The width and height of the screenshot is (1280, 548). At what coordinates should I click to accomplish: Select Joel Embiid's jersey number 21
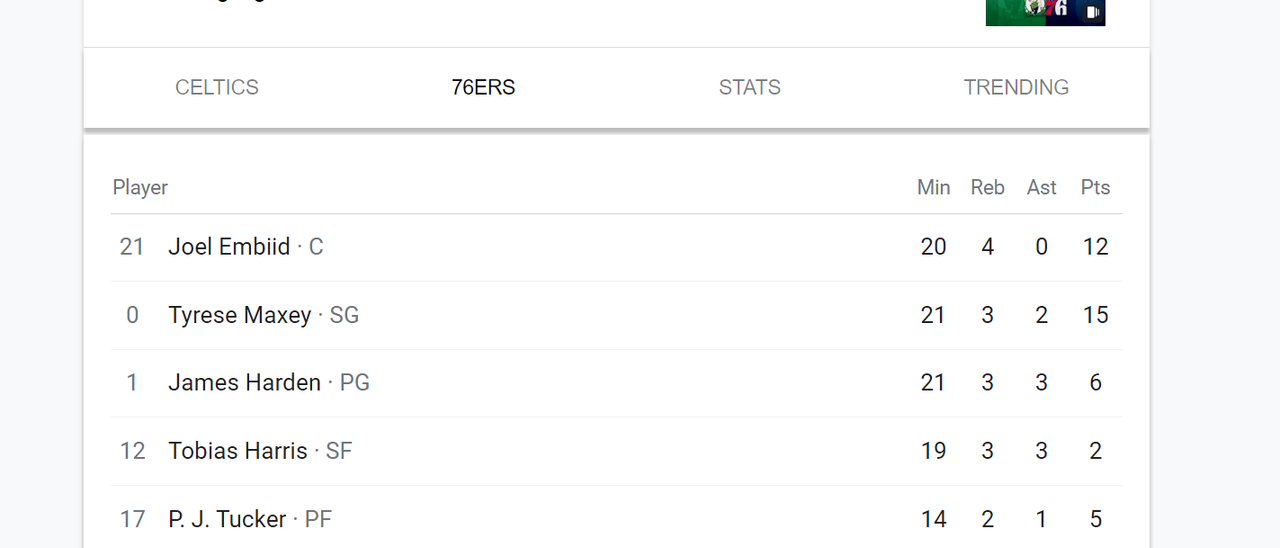(132, 247)
